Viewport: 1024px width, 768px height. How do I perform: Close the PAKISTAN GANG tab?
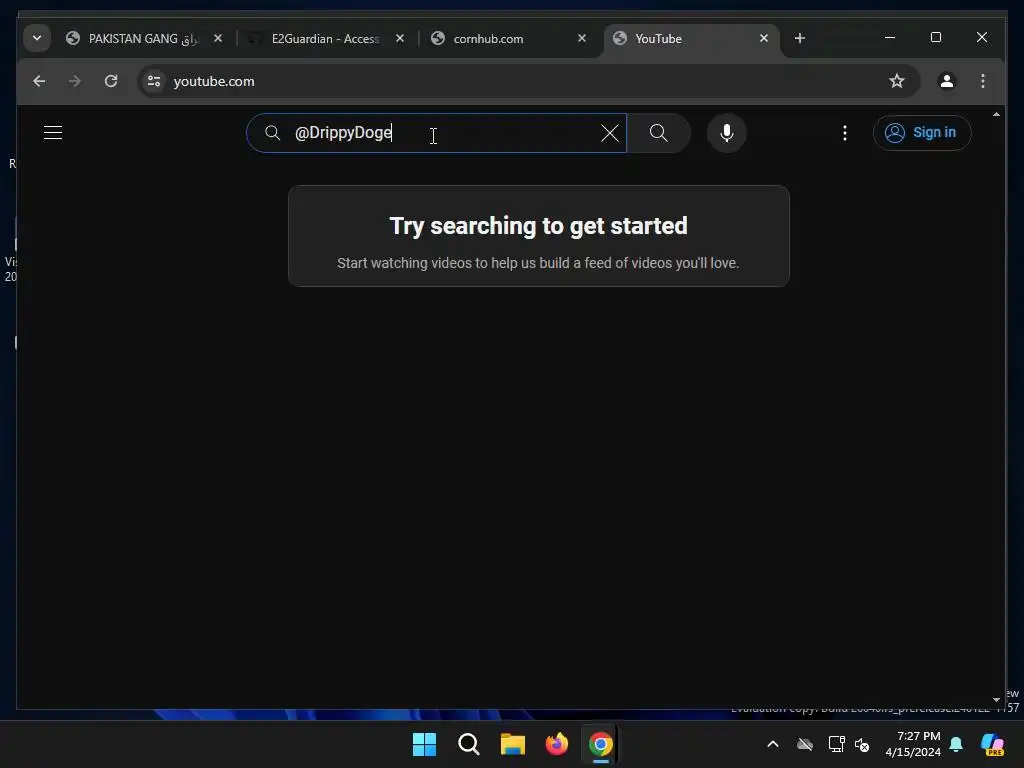point(218,39)
